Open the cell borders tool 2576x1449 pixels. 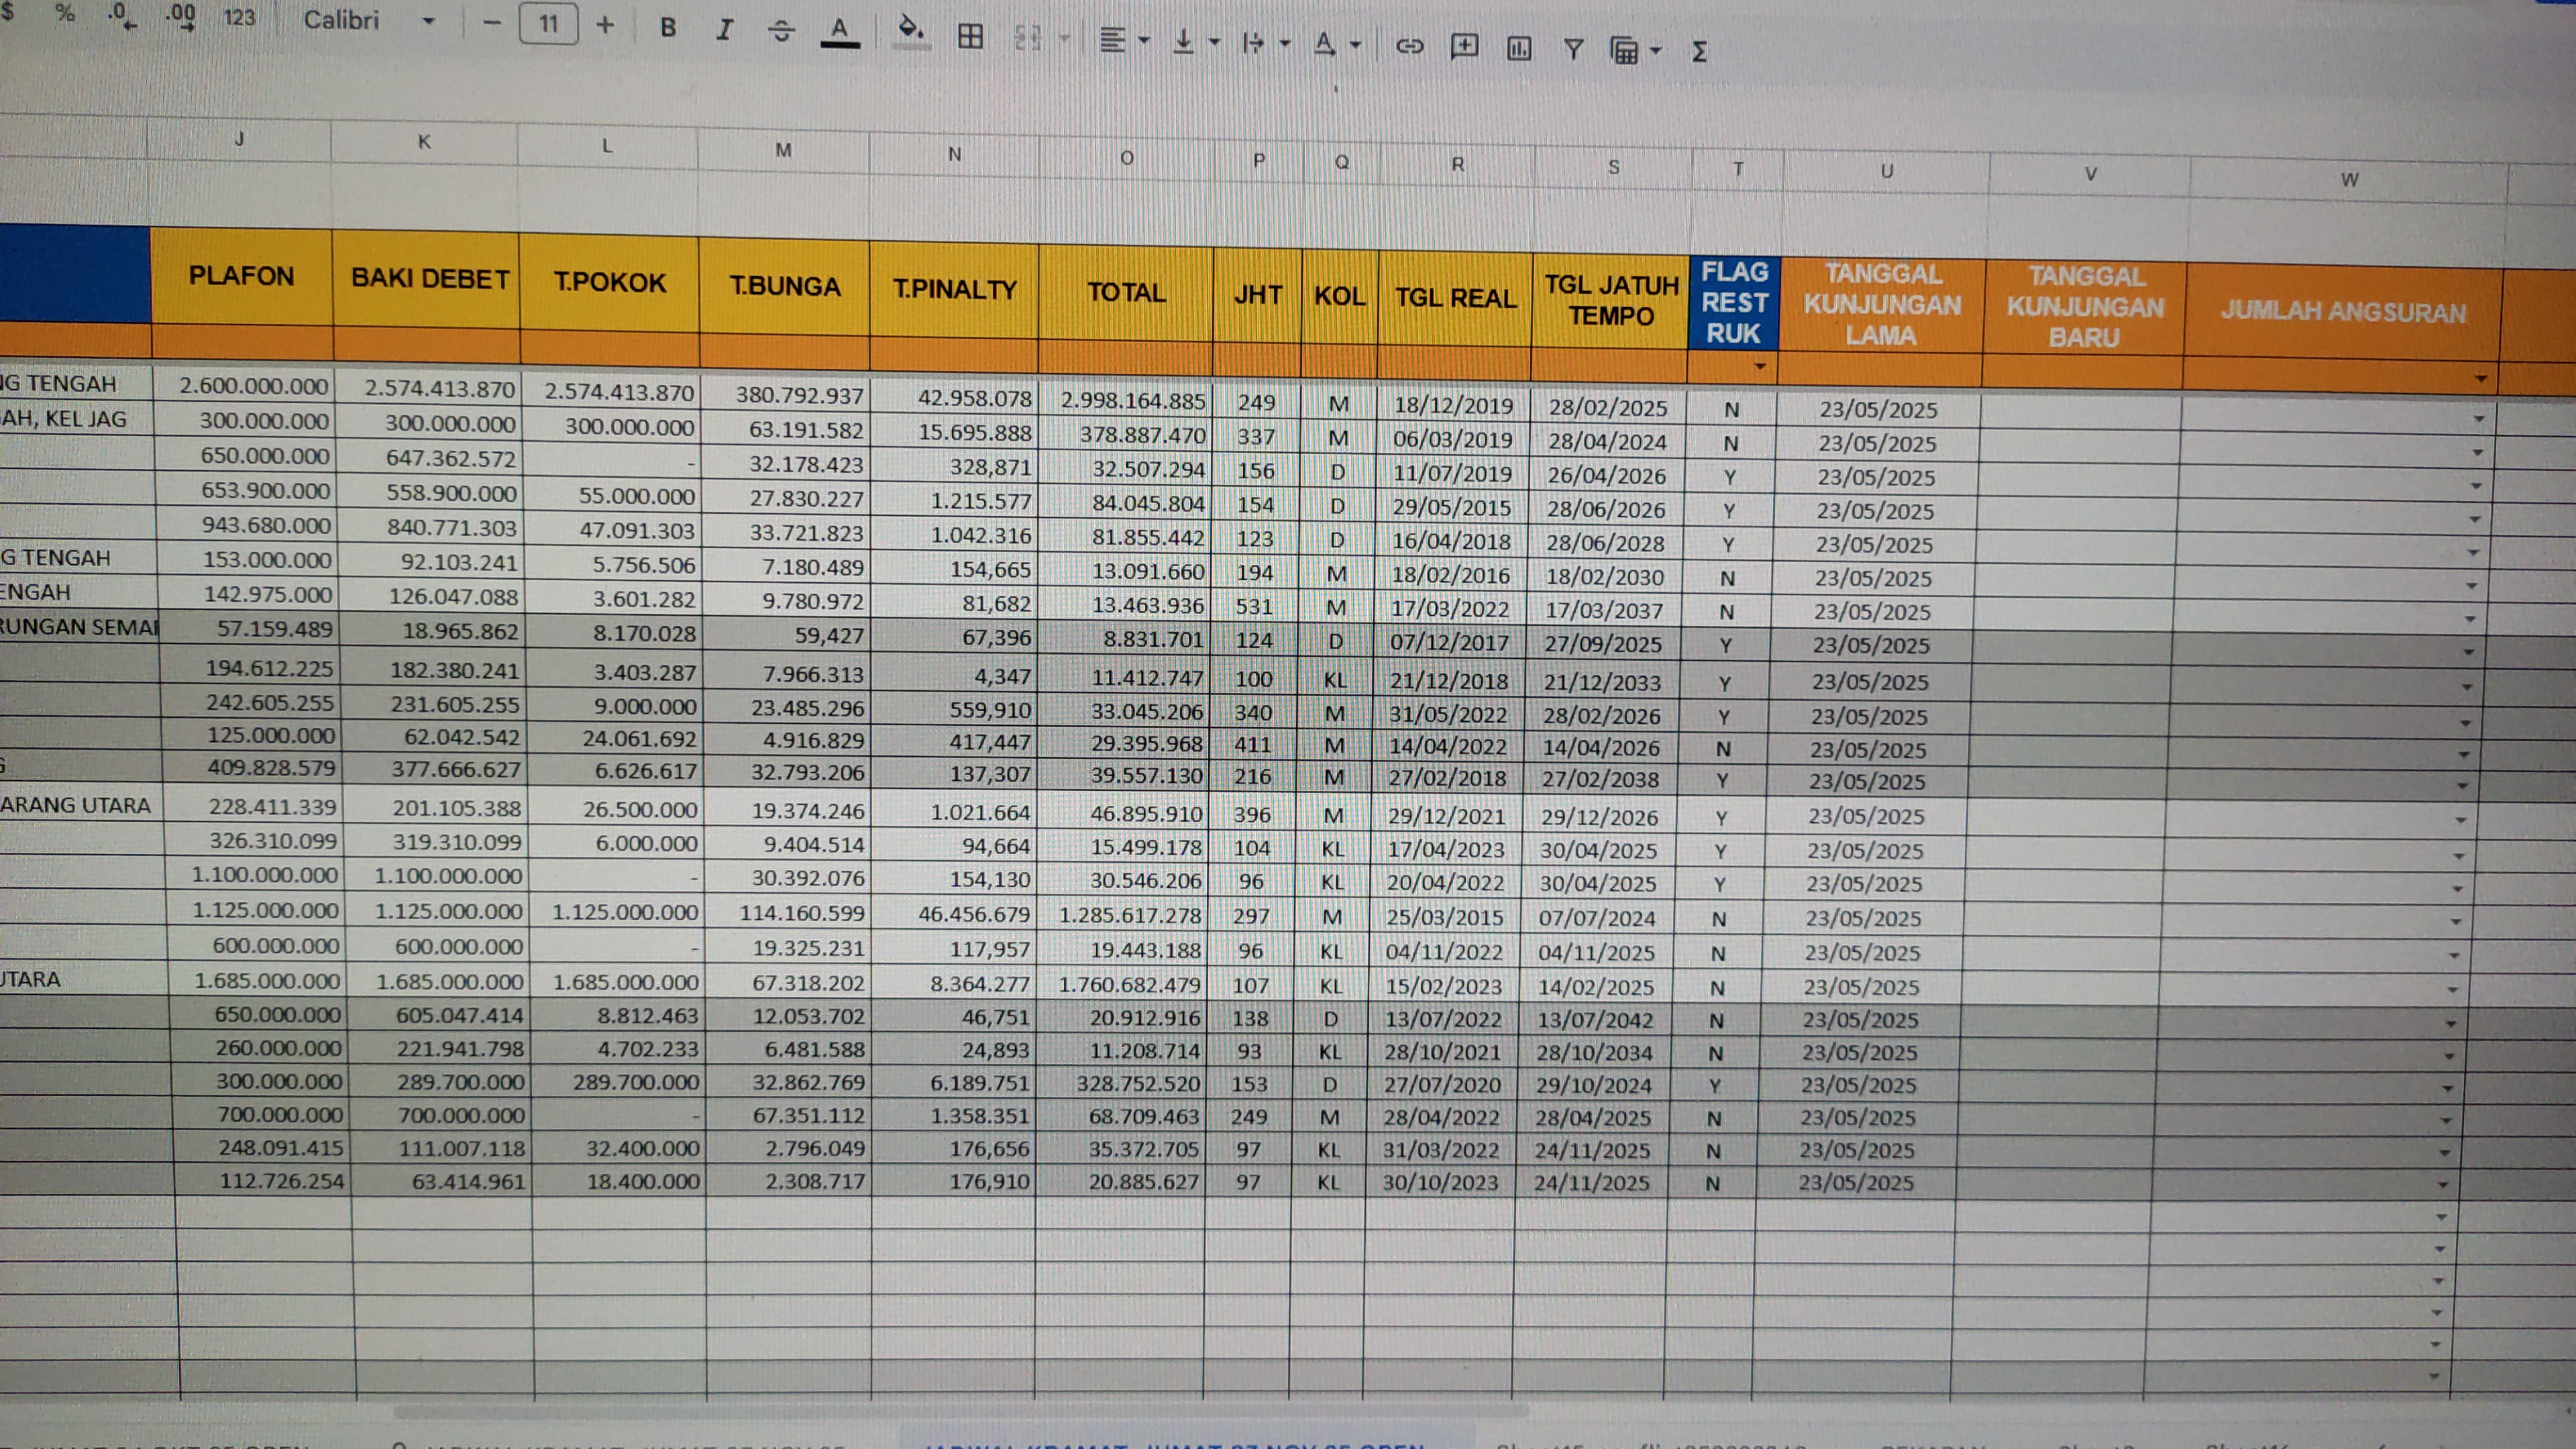(x=970, y=37)
